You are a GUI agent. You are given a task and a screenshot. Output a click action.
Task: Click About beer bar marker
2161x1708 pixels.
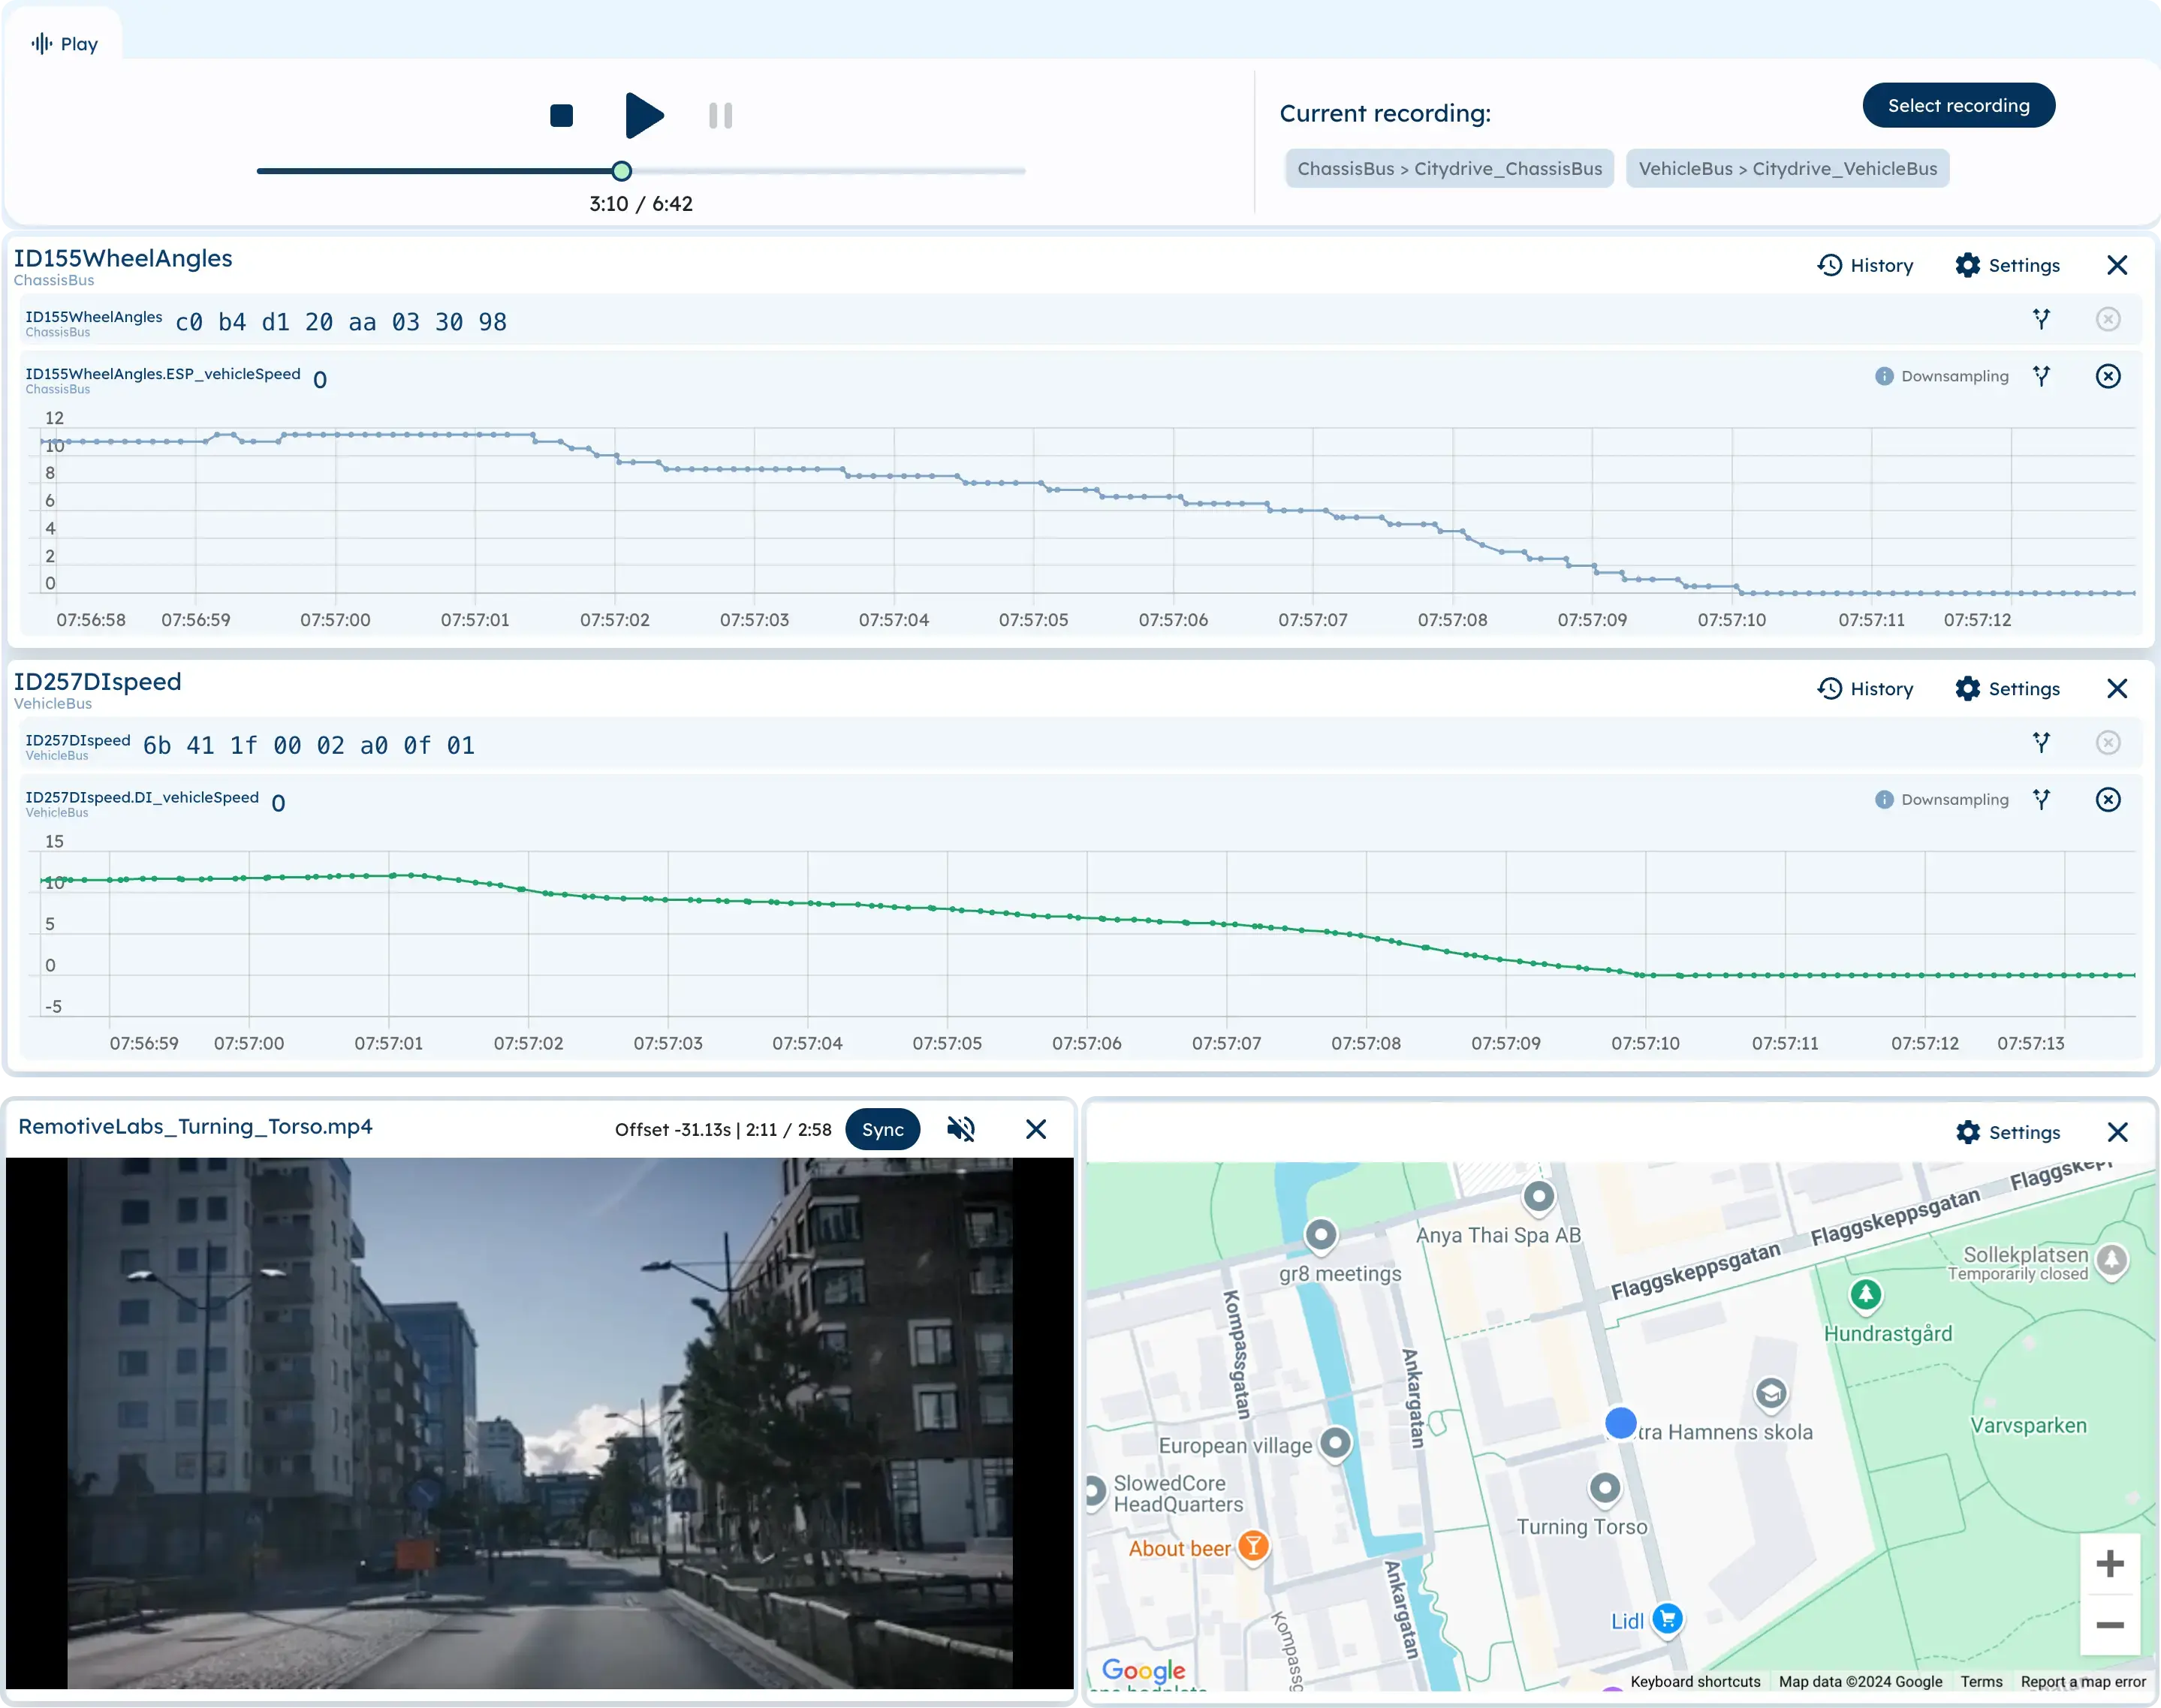tap(1252, 1547)
